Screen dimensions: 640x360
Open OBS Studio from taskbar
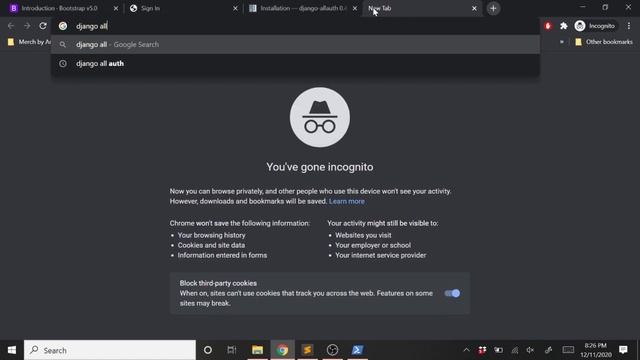click(x=333, y=350)
